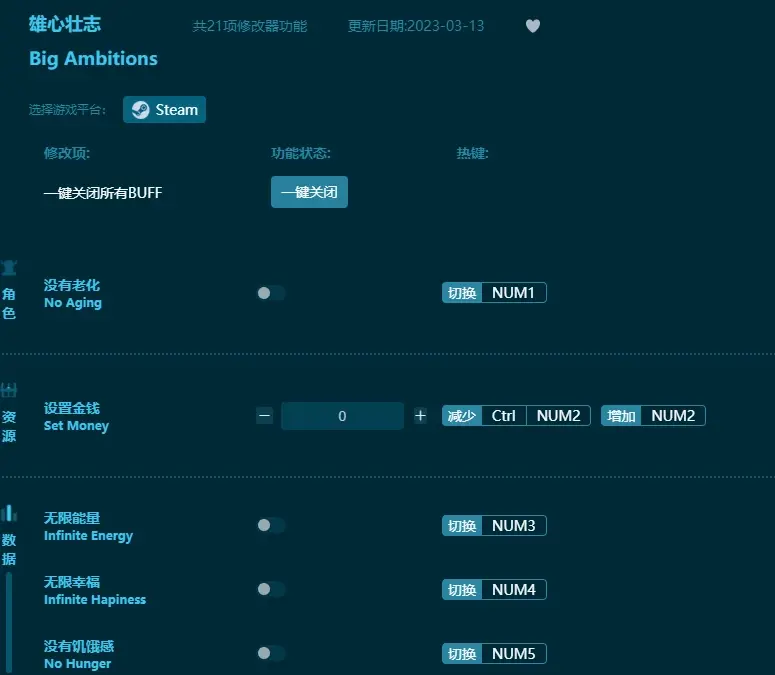This screenshot has width=775, height=675.
Task: Click the No Aging label
Action: click(73, 302)
